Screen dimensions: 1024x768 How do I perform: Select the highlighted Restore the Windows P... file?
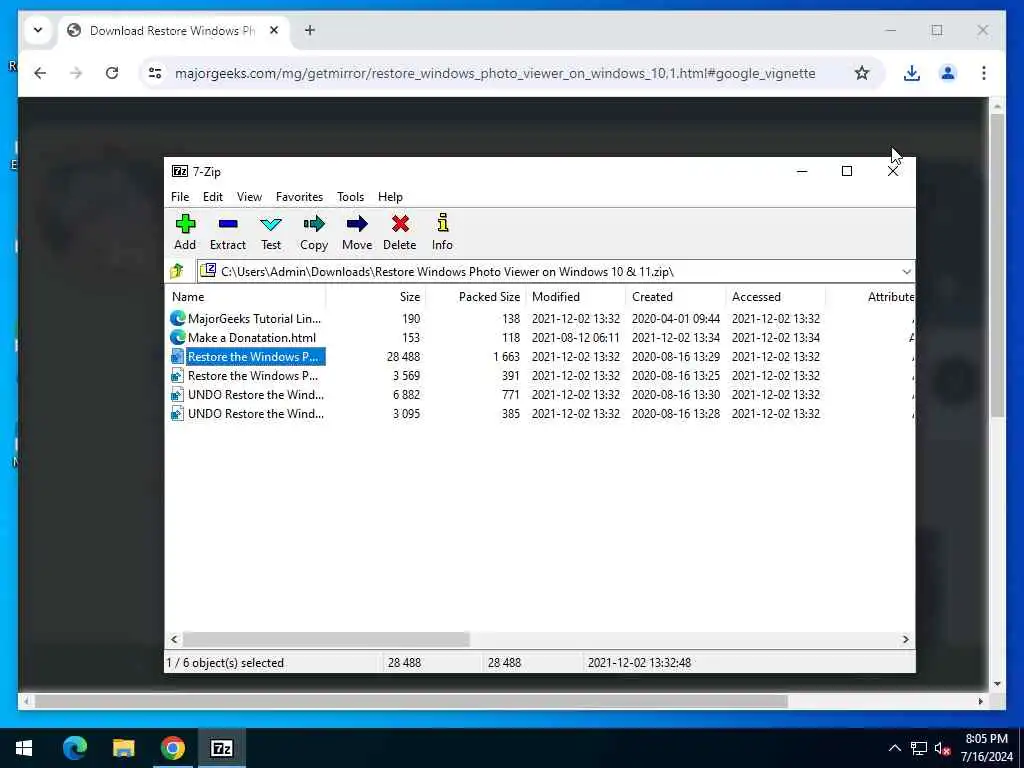click(253, 357)
